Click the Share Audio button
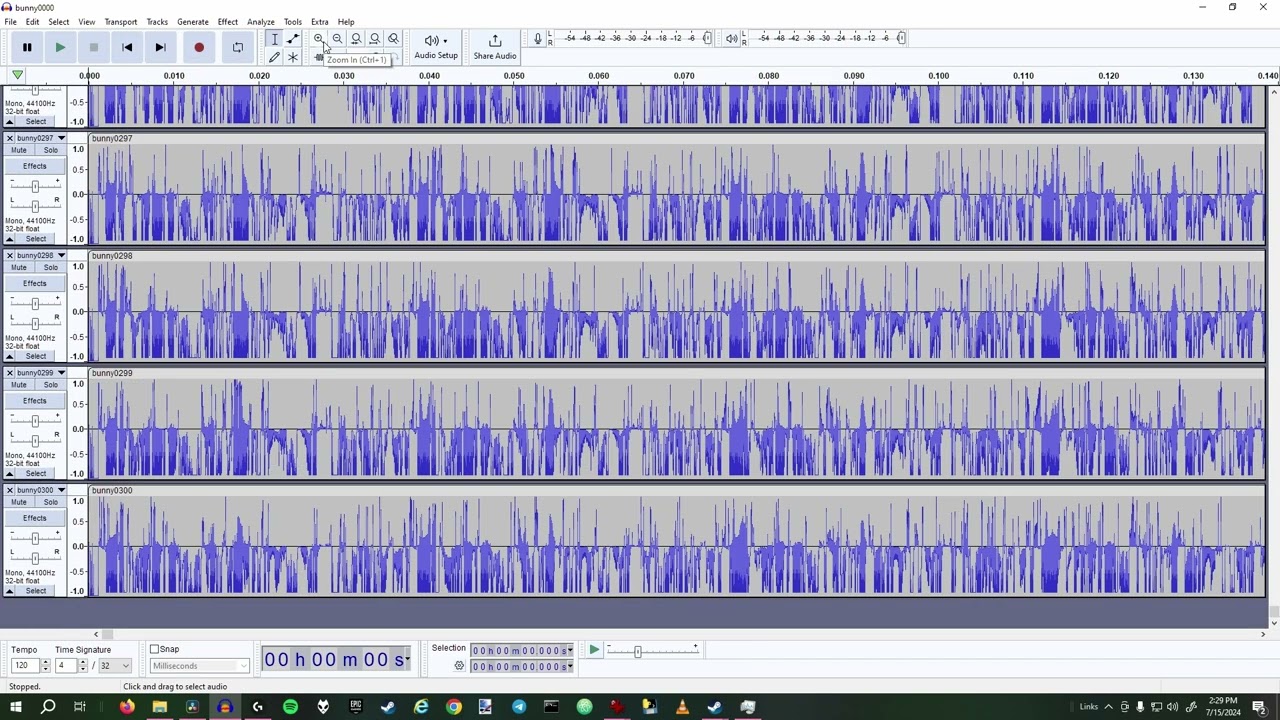Image resolution: width=1280 pixels, height=720 pixels. [495, 46]
